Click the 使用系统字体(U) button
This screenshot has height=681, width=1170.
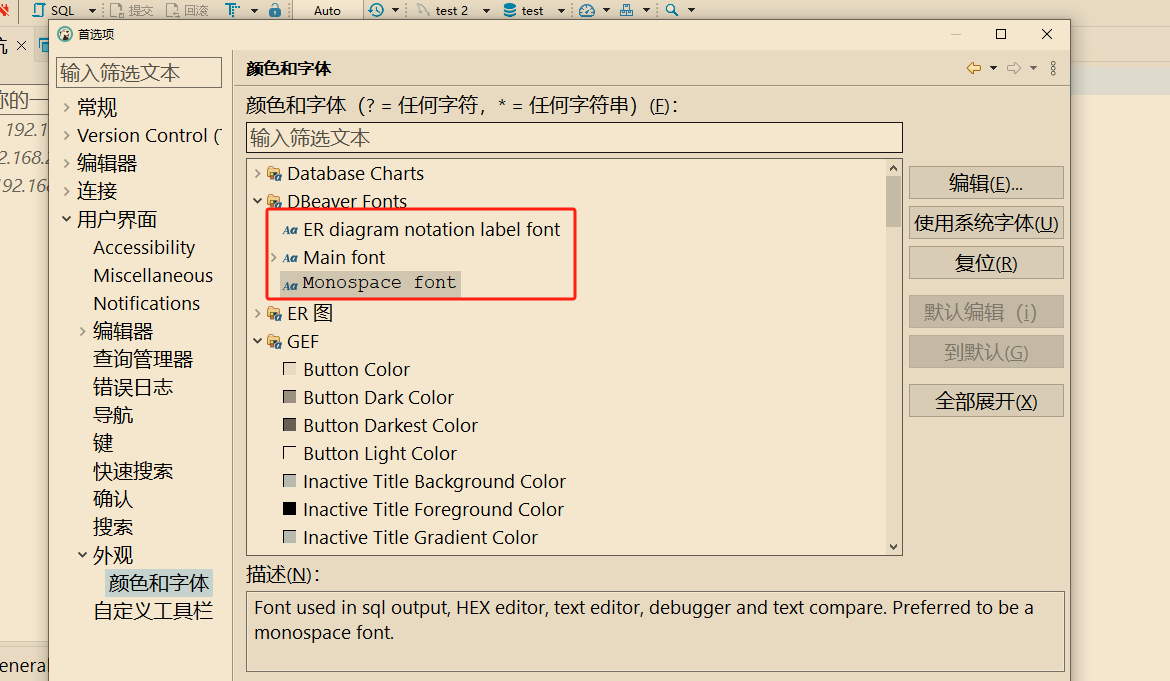pos(986,223)
